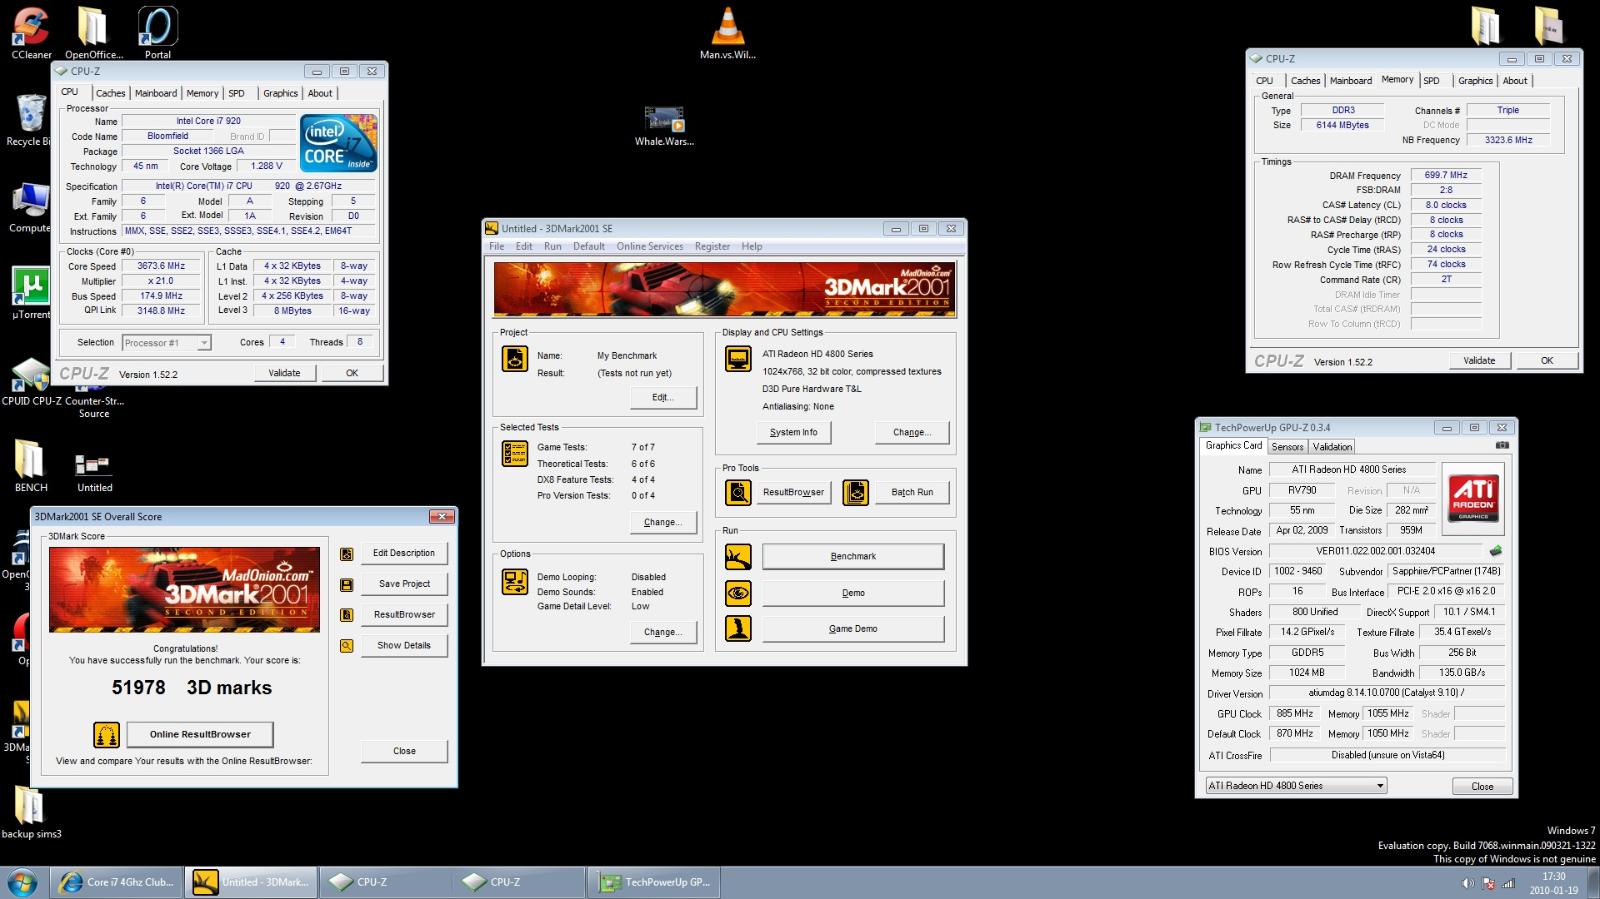Click the Batch Run icon in Pro Tools
Image resolution: width=1600 pixels, height=899 pixels.
pos(856,492)
